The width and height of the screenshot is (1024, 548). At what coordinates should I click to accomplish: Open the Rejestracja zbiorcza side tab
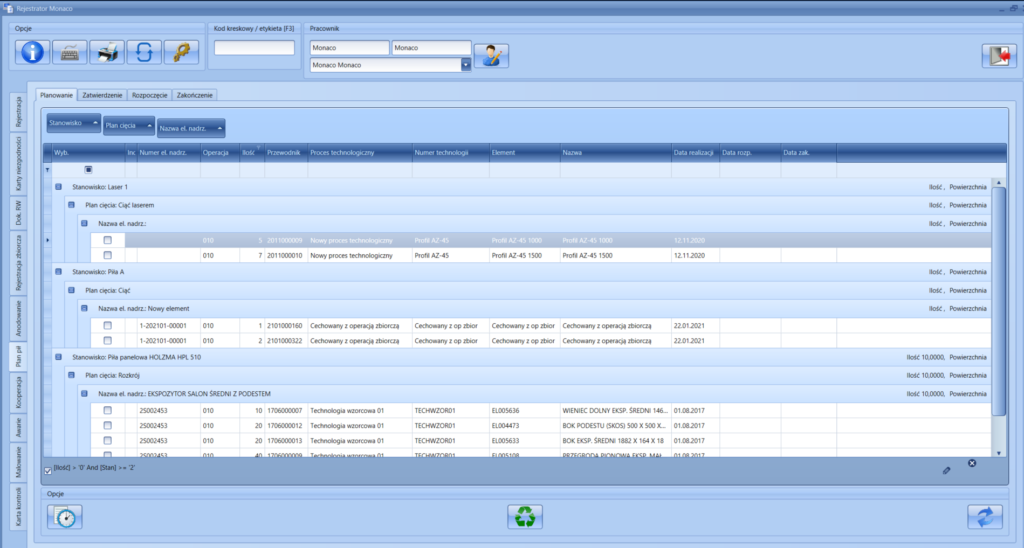[x=18, y=260]
